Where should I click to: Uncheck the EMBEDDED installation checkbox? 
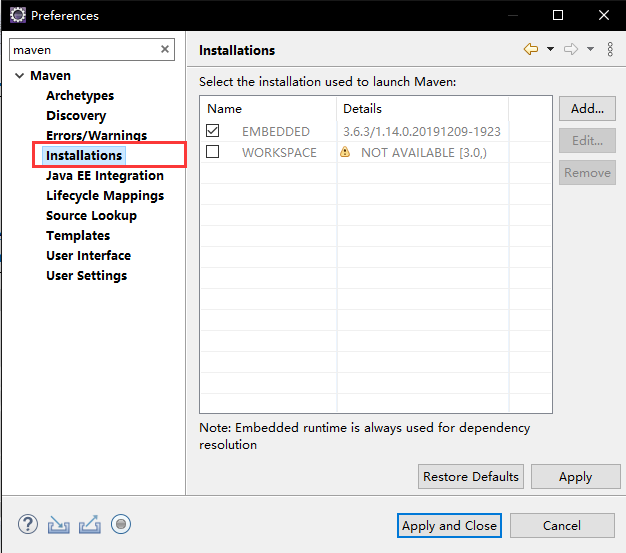[212, 131]
